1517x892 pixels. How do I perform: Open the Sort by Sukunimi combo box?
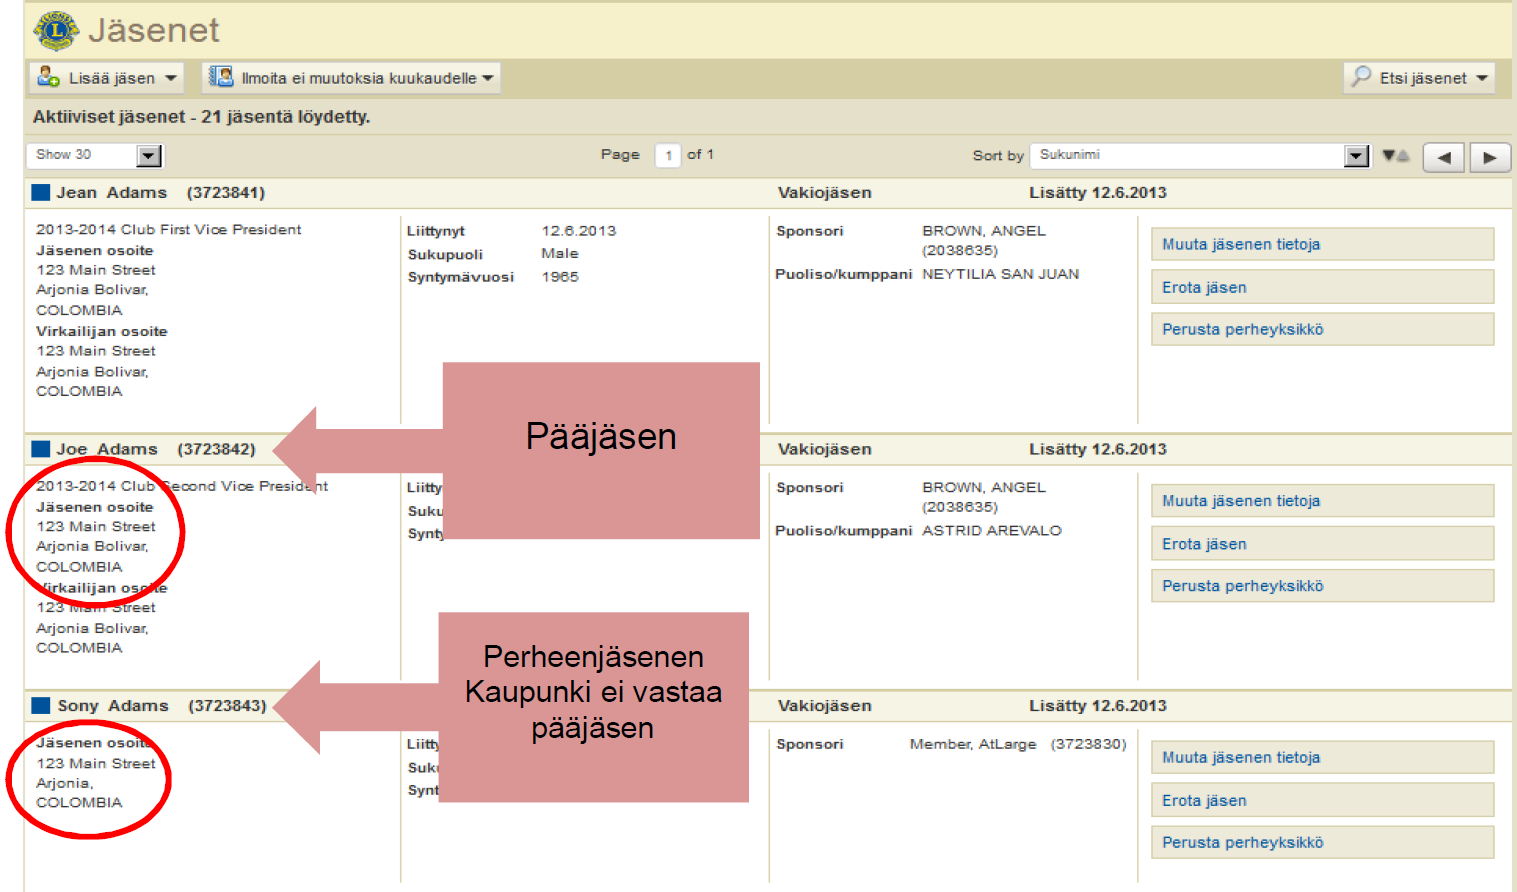(1200, 155)
